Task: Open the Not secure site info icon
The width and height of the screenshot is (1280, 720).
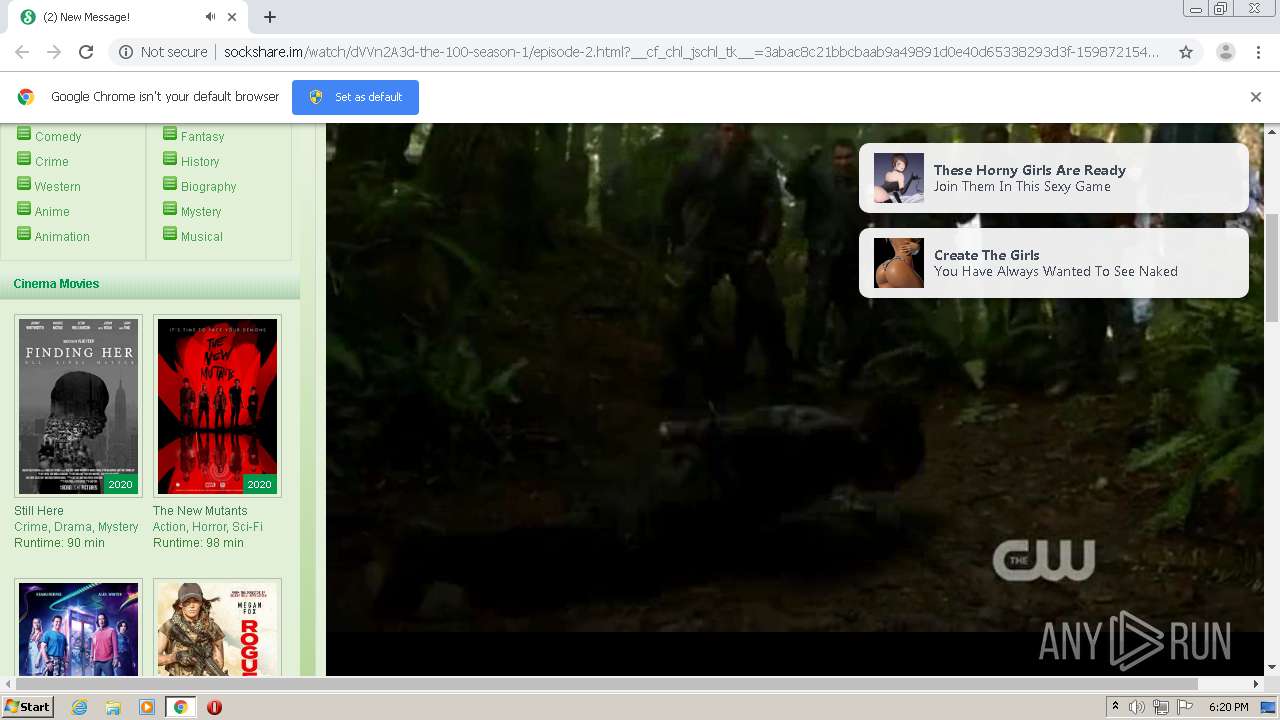Action: click(126, 52)
